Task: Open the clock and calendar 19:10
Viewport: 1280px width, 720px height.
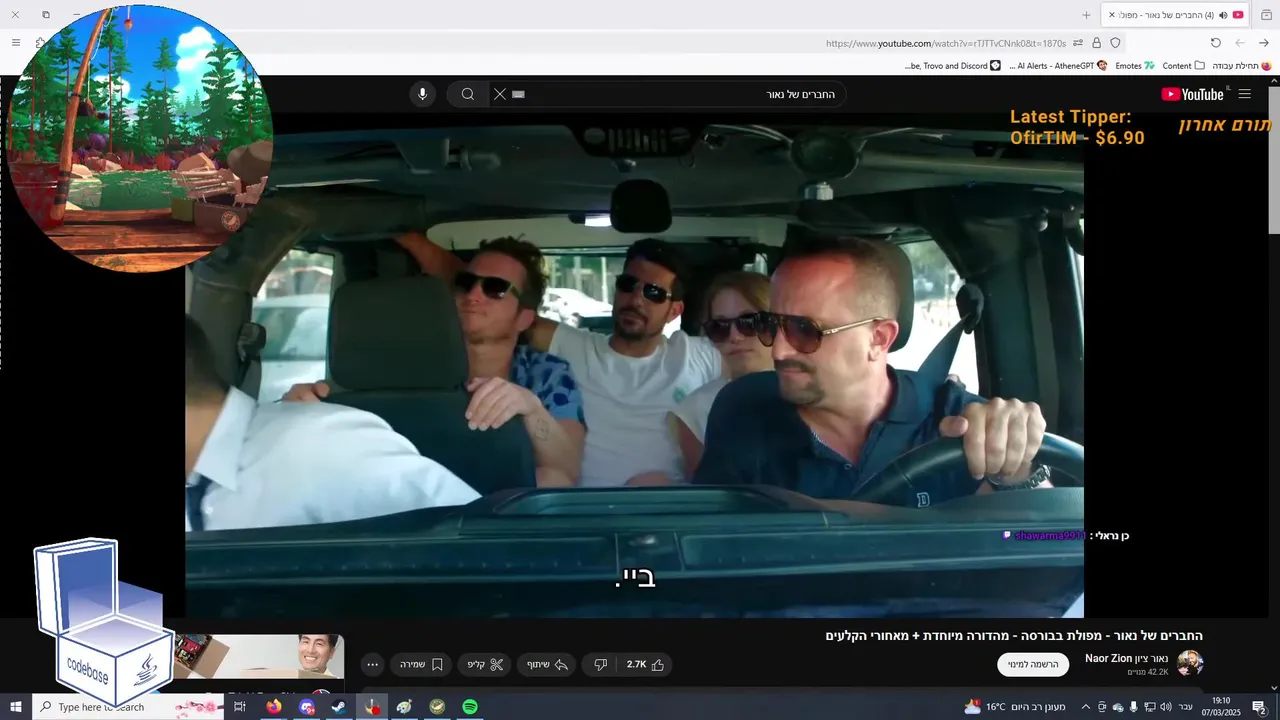Action: [x=1221, y=707]
